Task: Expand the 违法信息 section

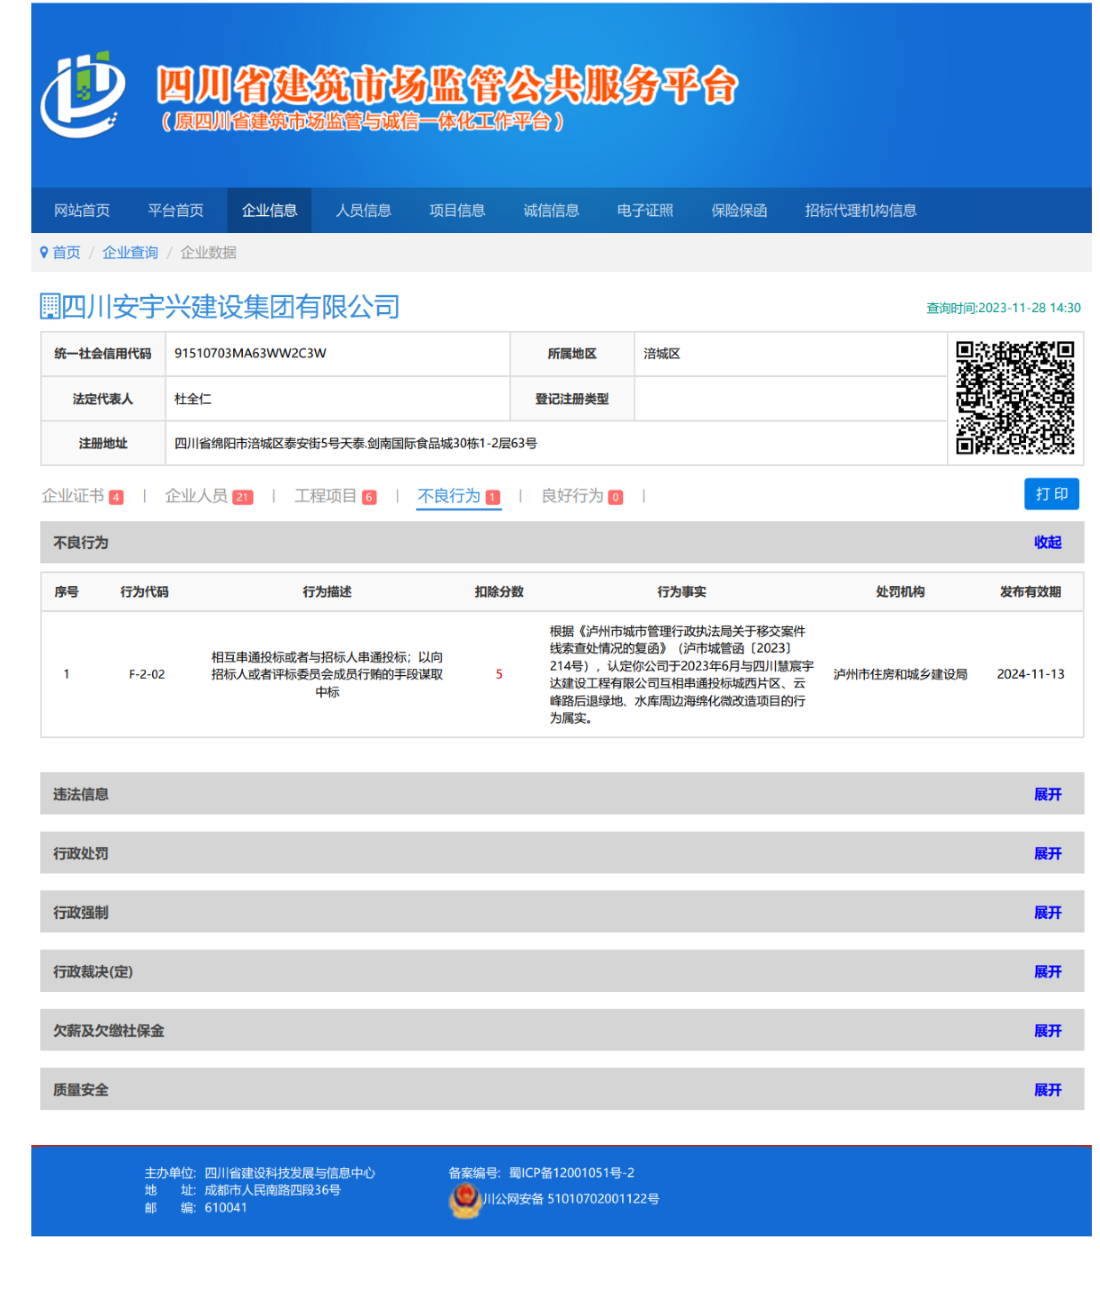Action: point(1048,794)
